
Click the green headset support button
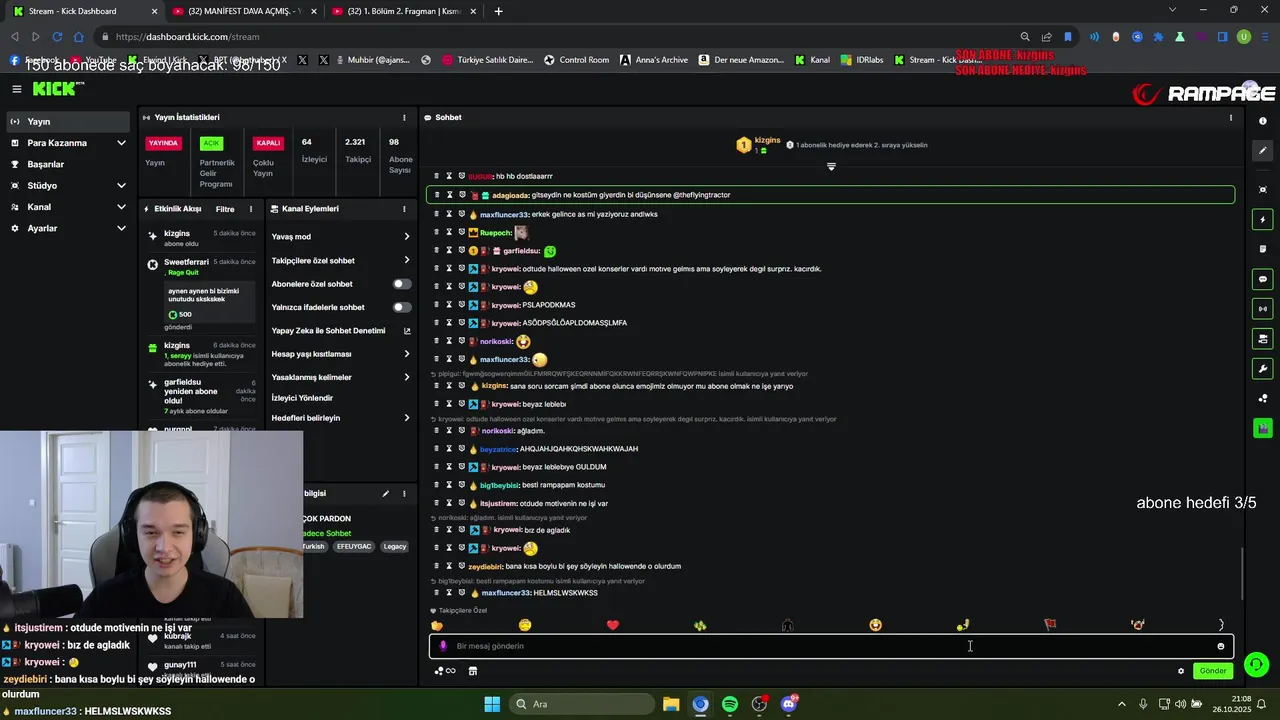1257,664
